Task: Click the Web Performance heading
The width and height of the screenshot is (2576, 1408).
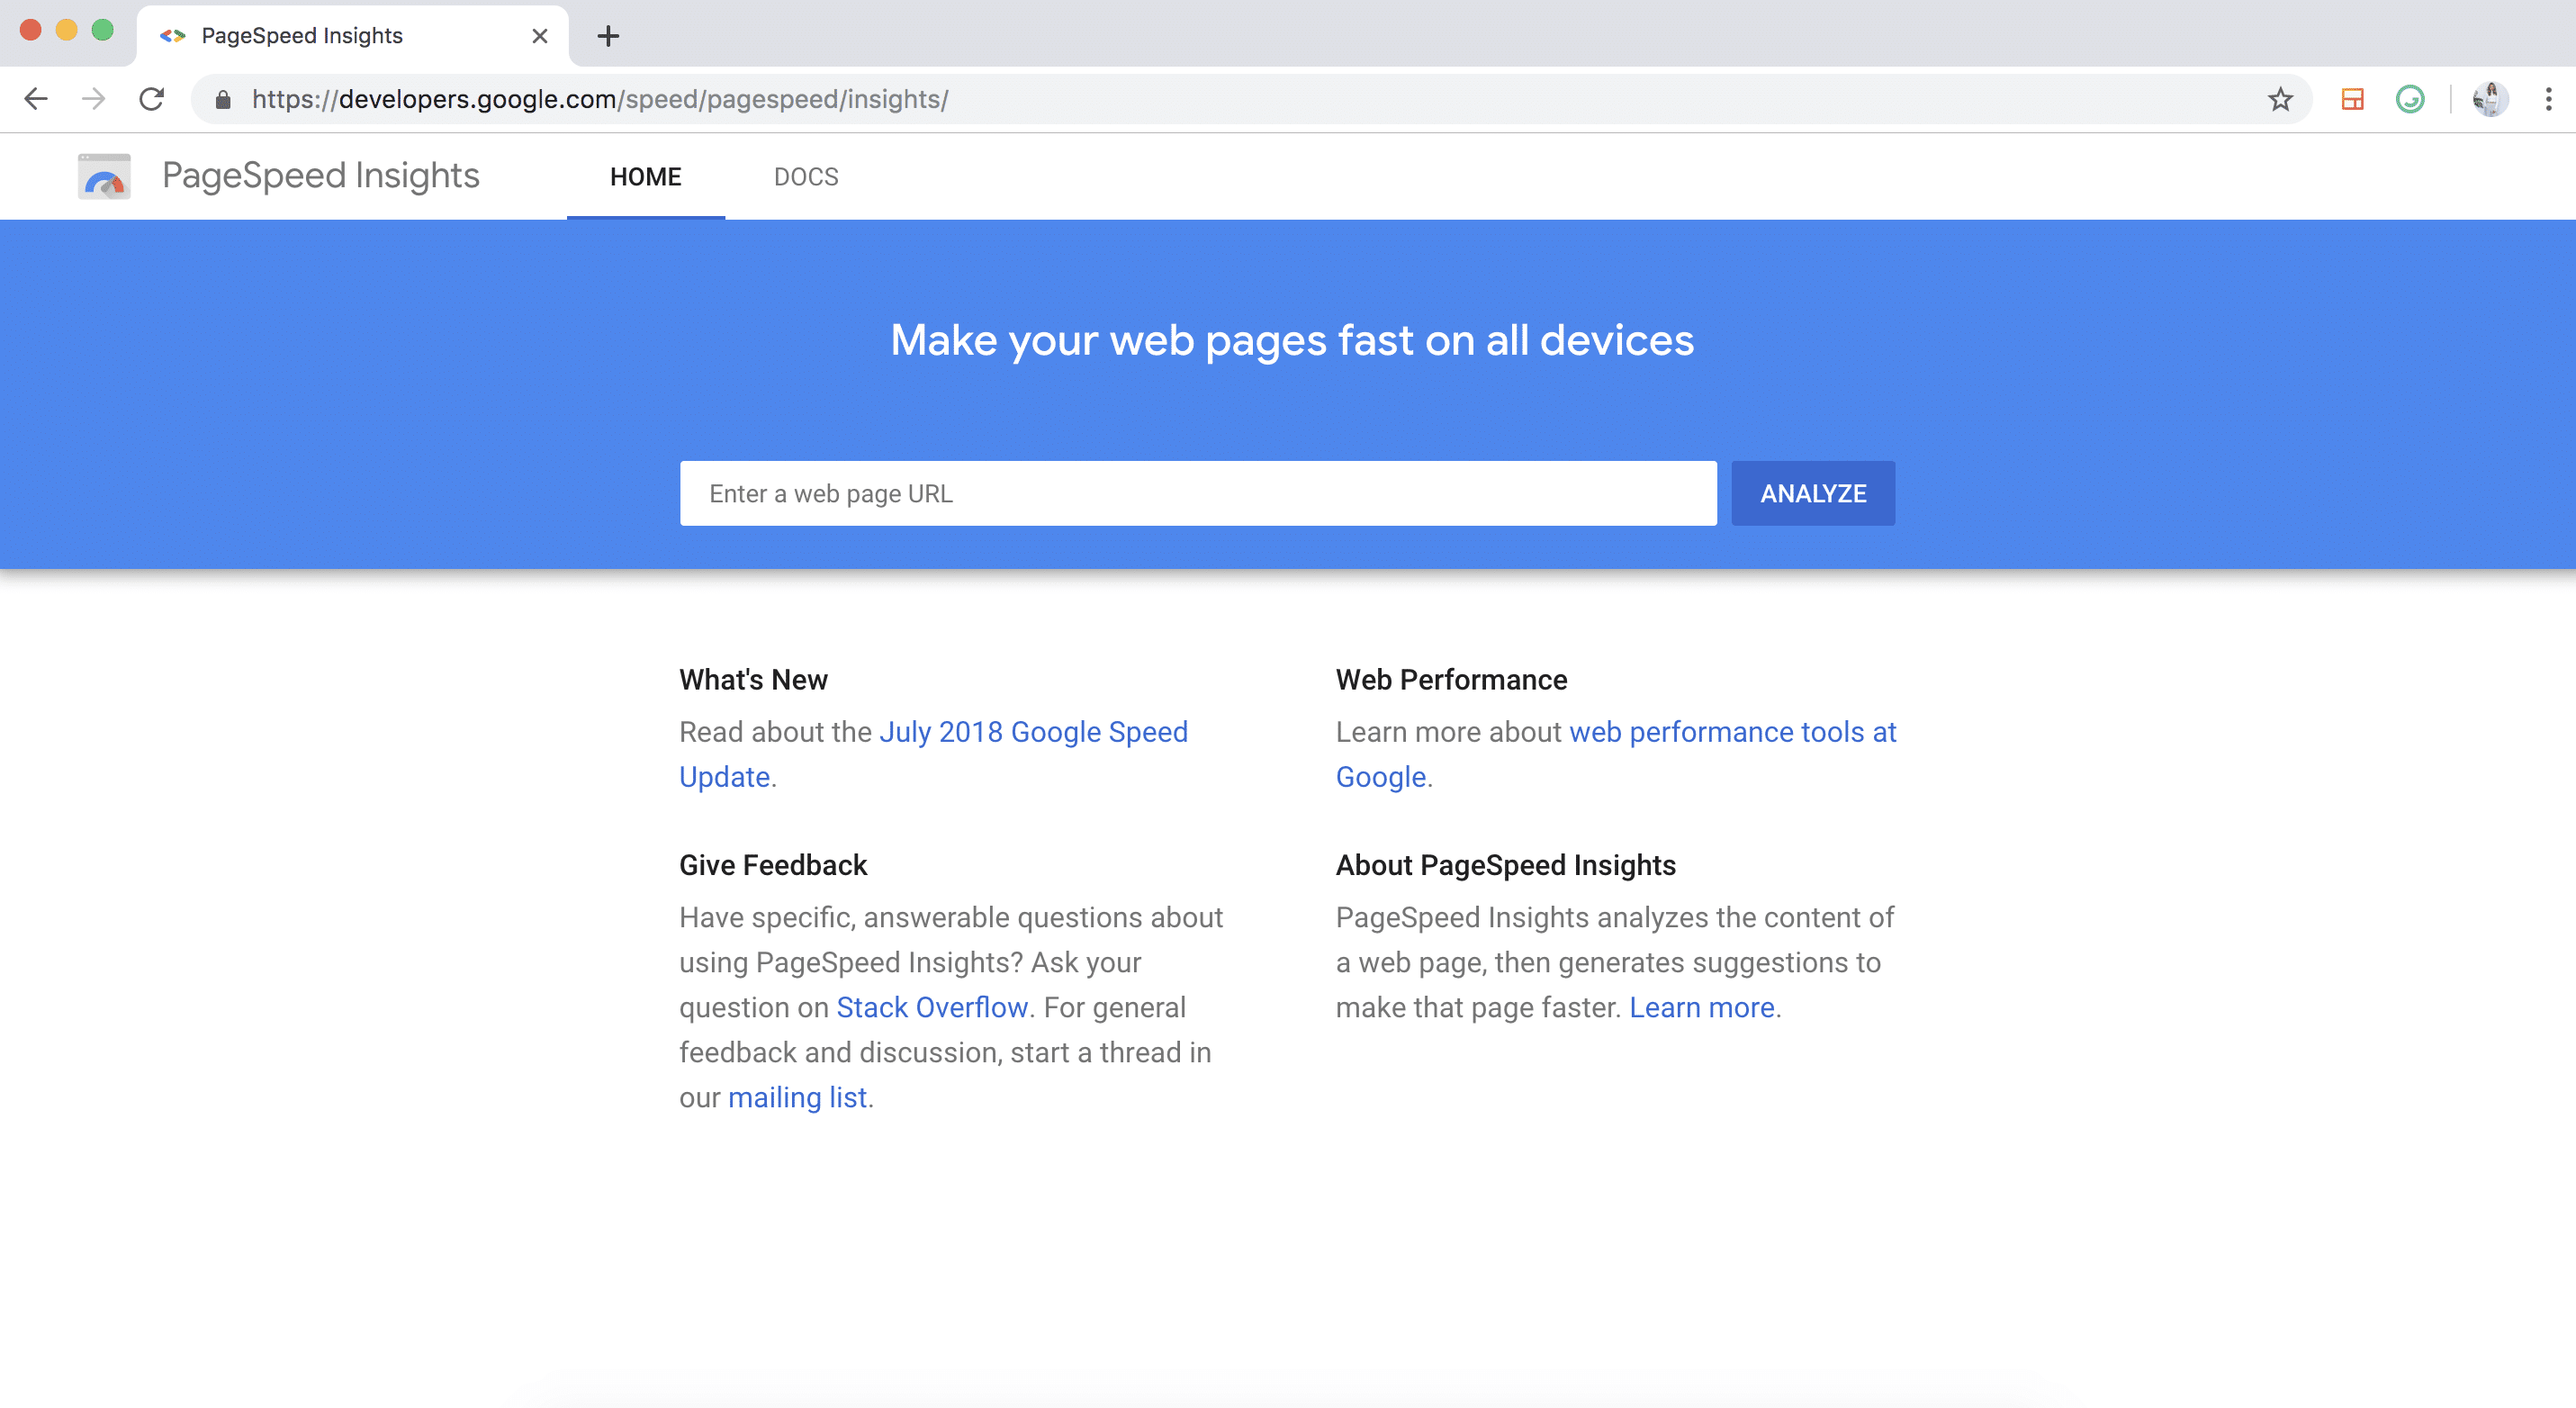Action: pyautogui.click(x=1451, y=680)
